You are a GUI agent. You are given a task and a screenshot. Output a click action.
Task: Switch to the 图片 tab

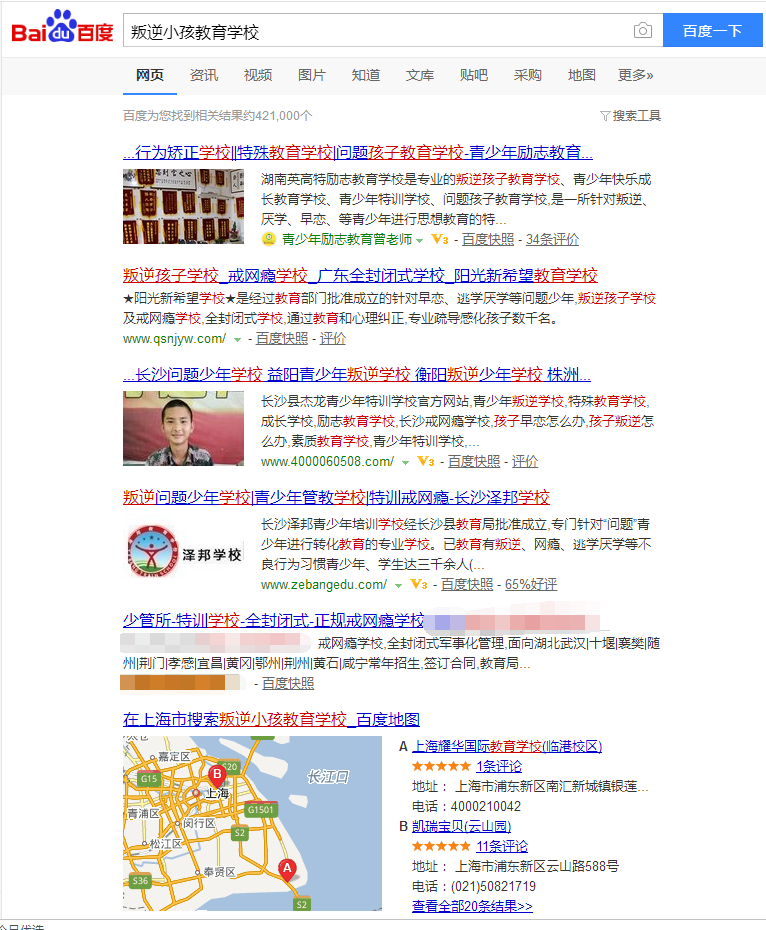(x=312, y=75)
